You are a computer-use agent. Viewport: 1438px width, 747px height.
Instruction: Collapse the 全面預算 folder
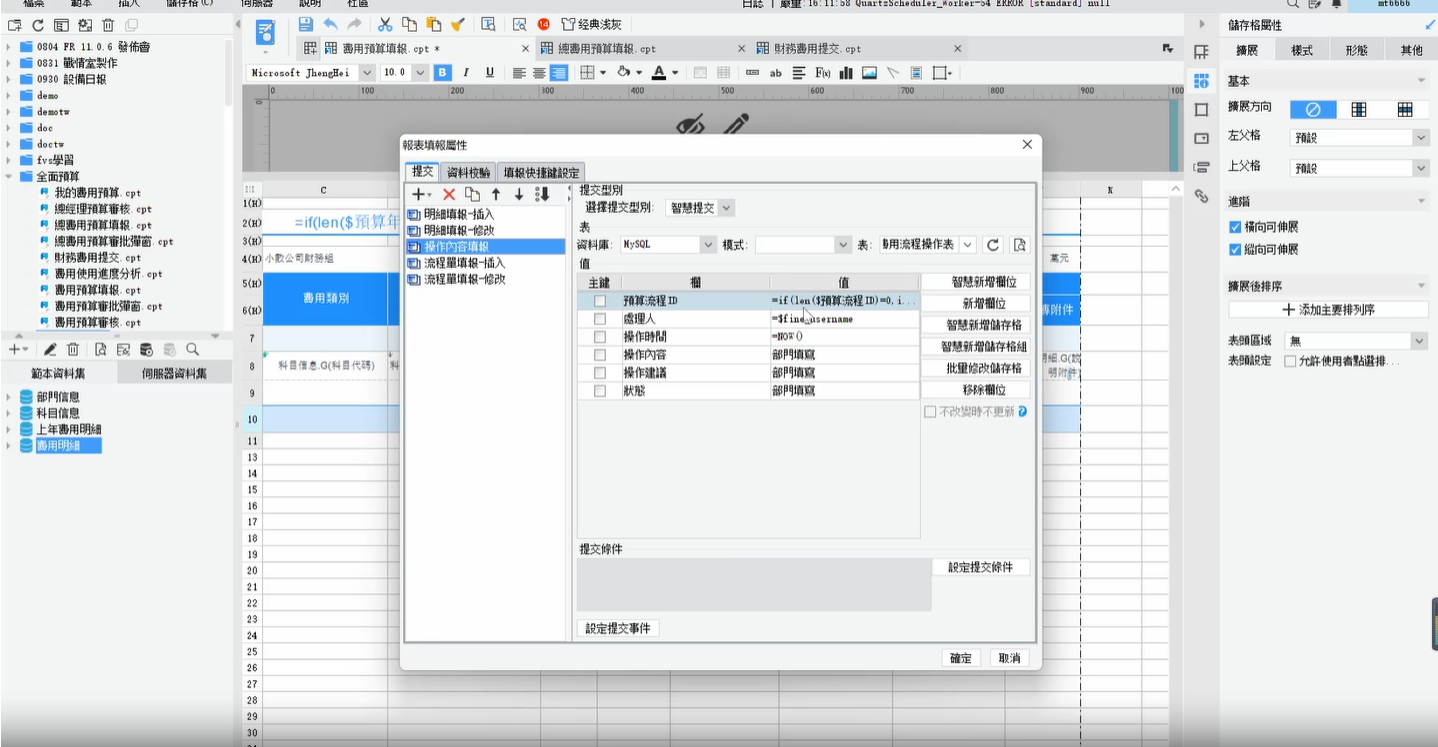(x=9, y=176)
